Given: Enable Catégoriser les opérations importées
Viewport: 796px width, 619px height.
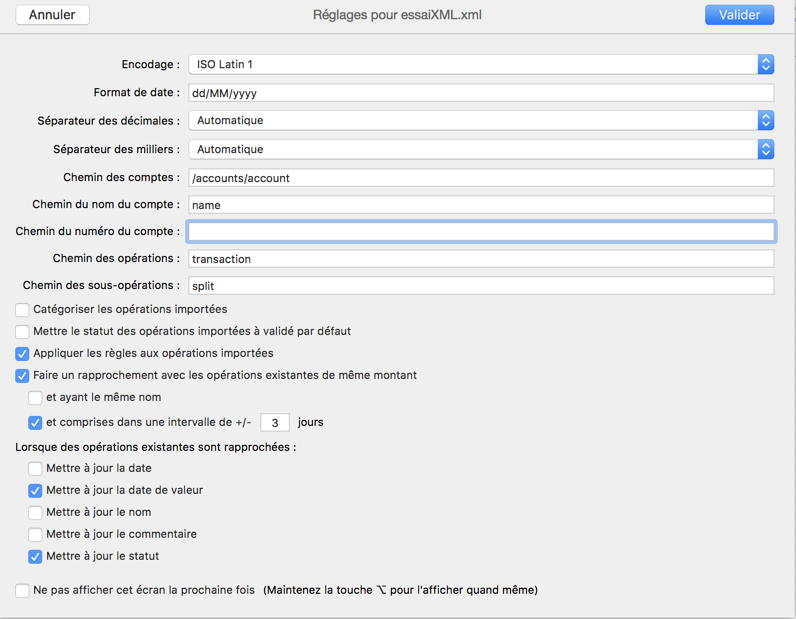Looking at the screenshot, I should 22,310.
